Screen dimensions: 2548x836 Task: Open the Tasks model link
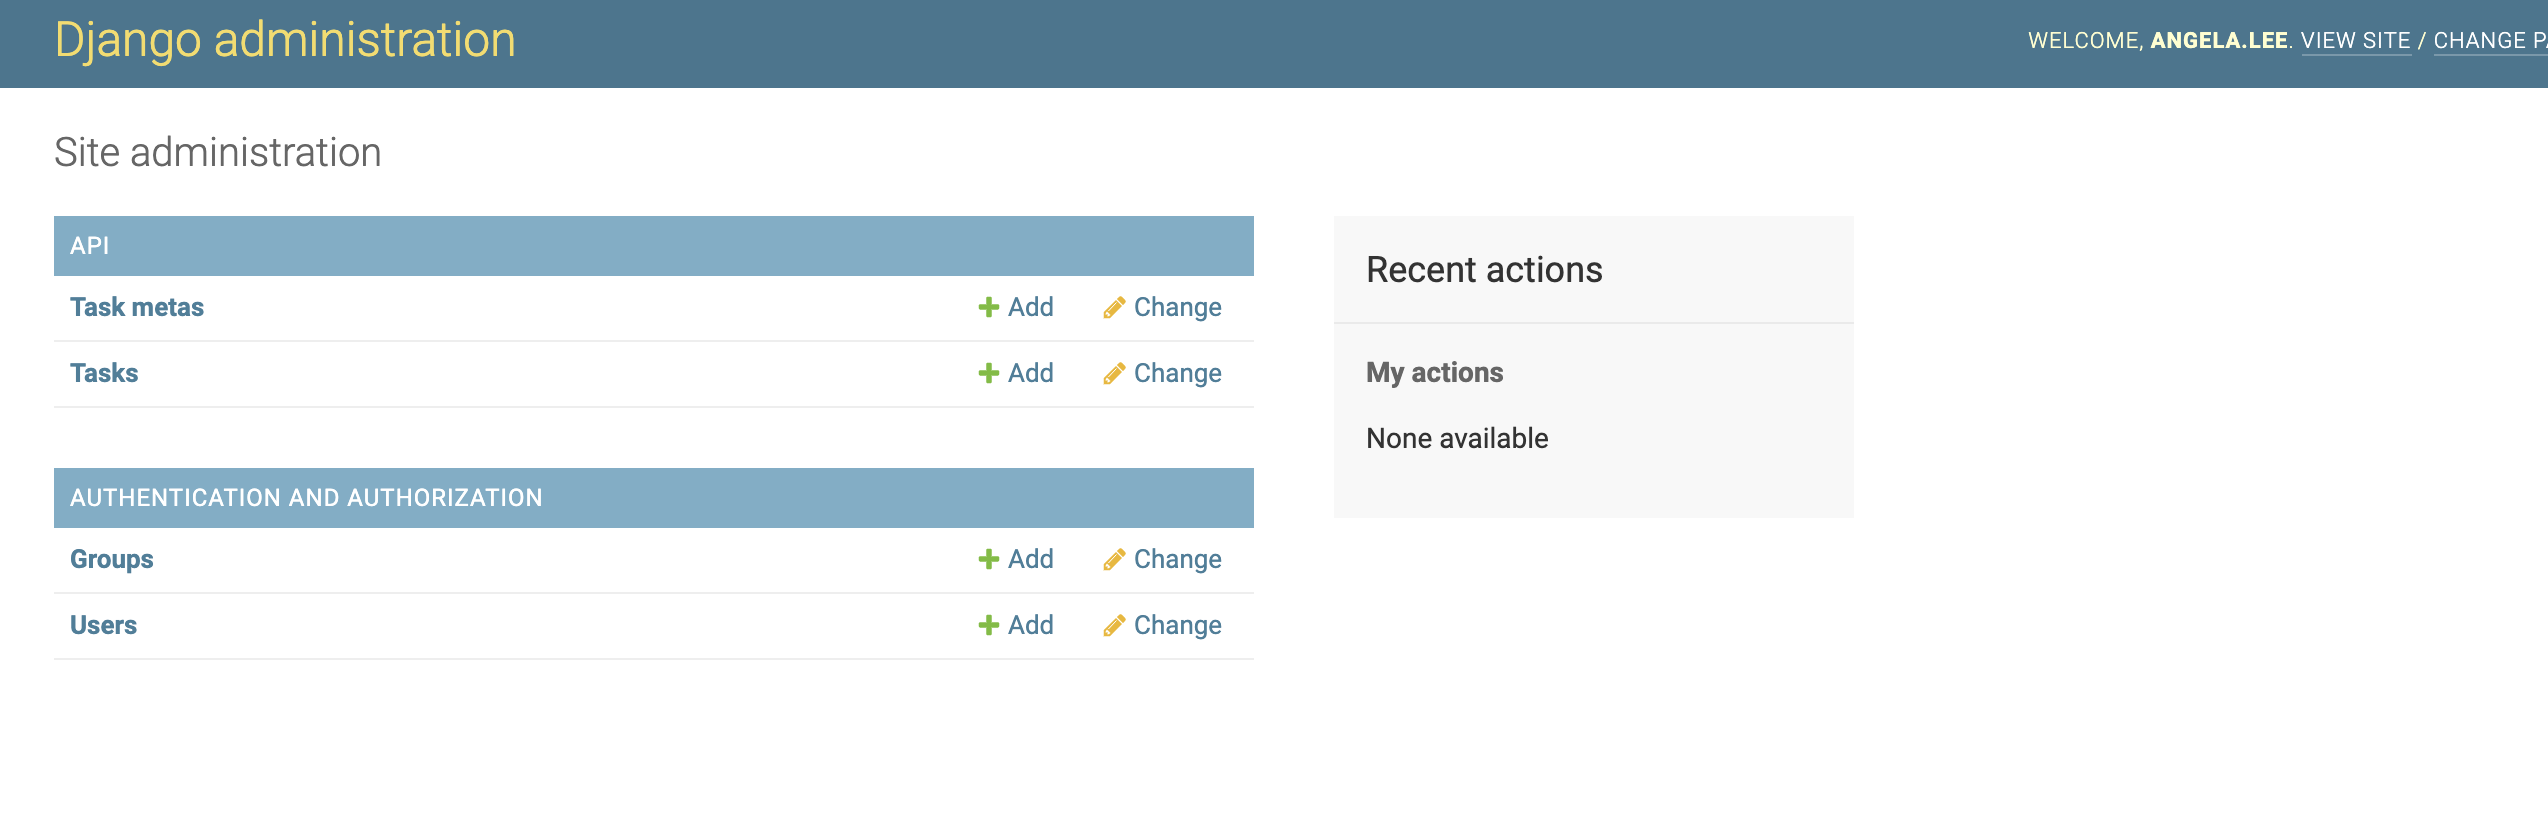click(104, 373)
